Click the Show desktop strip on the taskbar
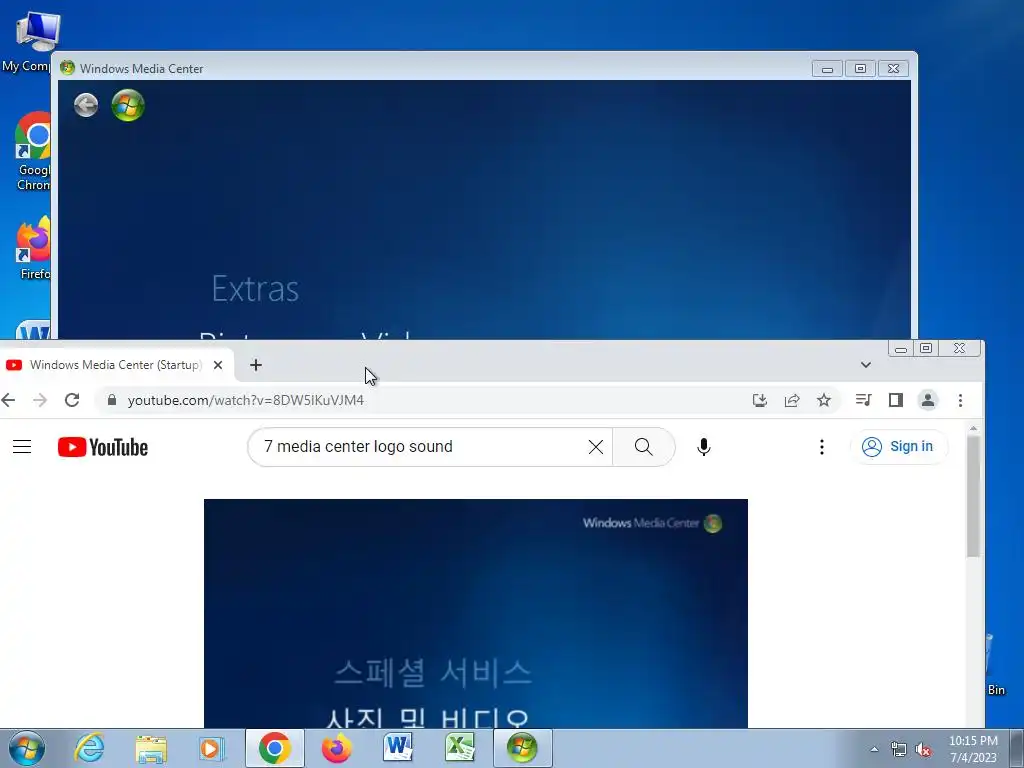The height and width of the screenshot is (768, 1024). pos(1017,749)
